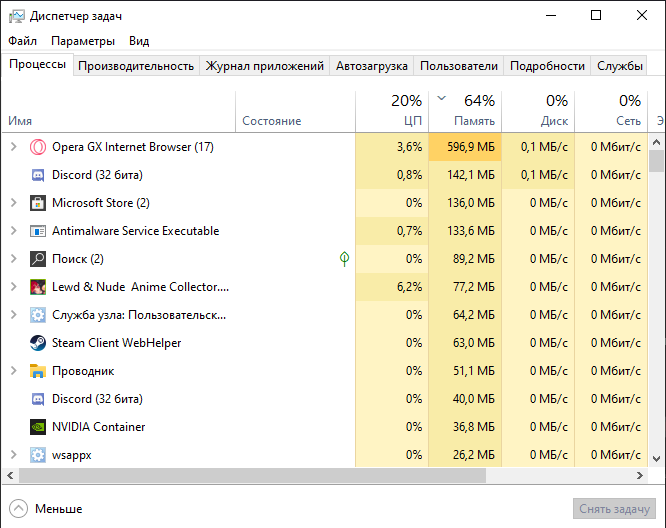Open the Файл menu
666x528 pixels.
click(23, 41)
